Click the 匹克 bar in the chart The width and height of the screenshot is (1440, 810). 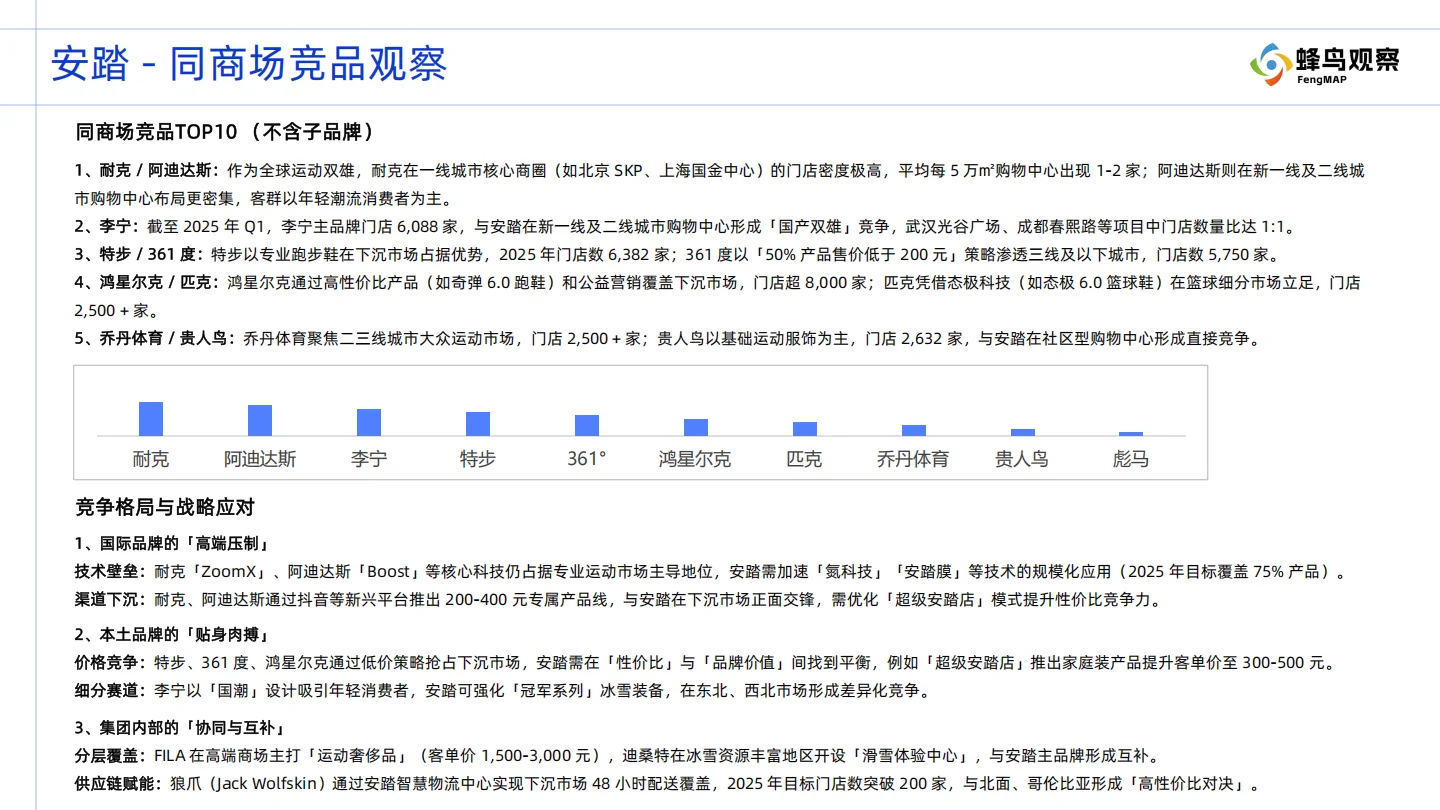805,429
